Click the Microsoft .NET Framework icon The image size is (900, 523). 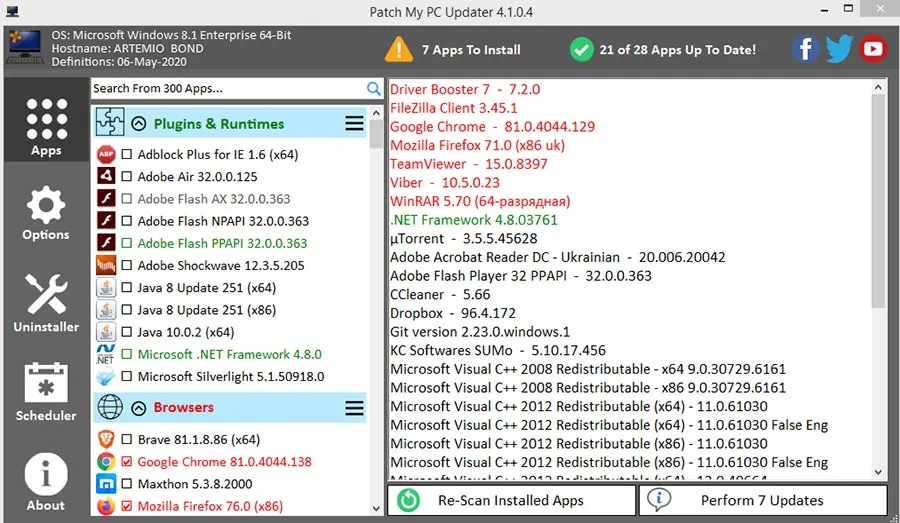(x=106, y=354)
